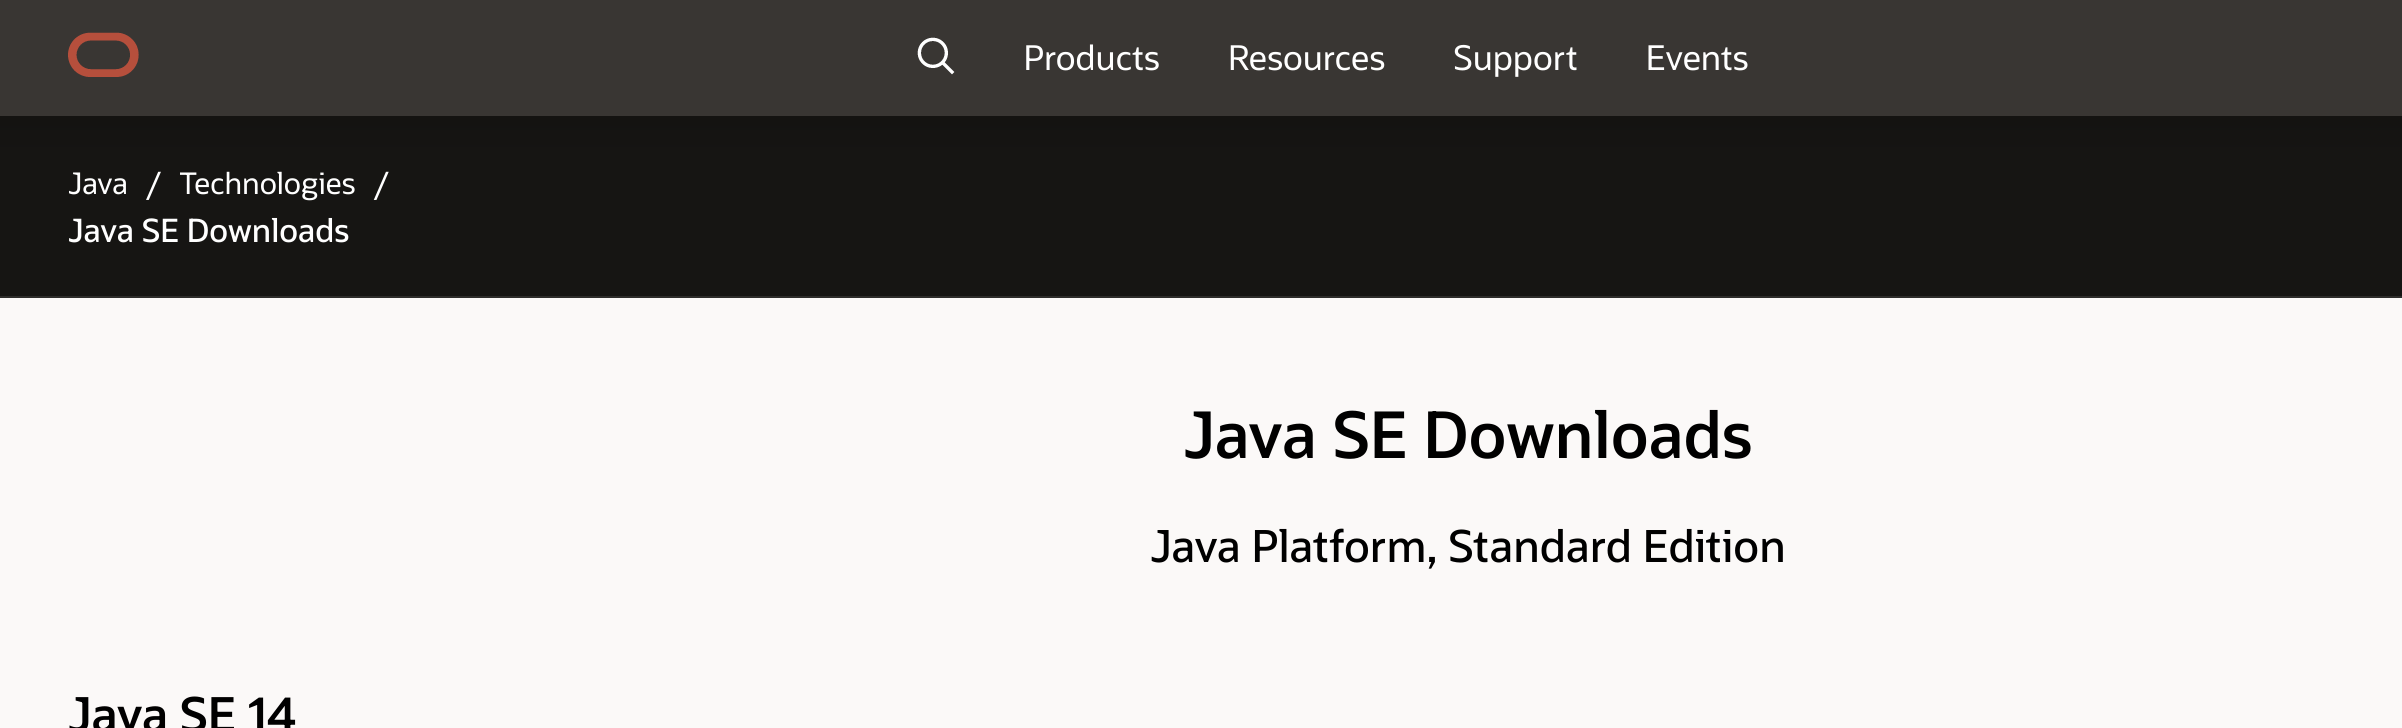Go to Technologies breadcrumb link

[x=267, y=184]
